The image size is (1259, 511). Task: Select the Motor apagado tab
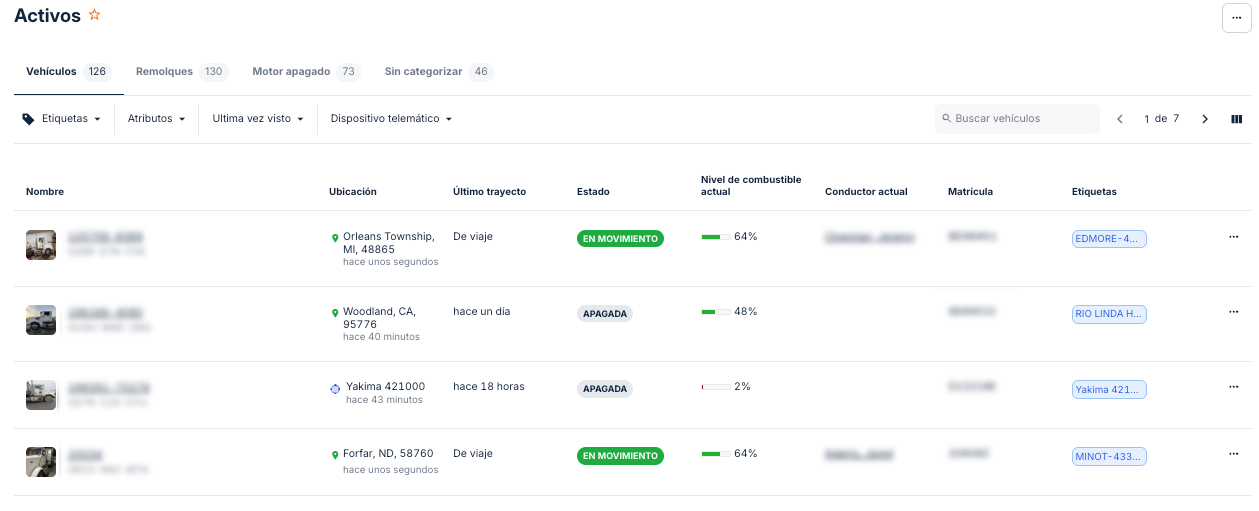pyautogui.click(x=305, y=72)
